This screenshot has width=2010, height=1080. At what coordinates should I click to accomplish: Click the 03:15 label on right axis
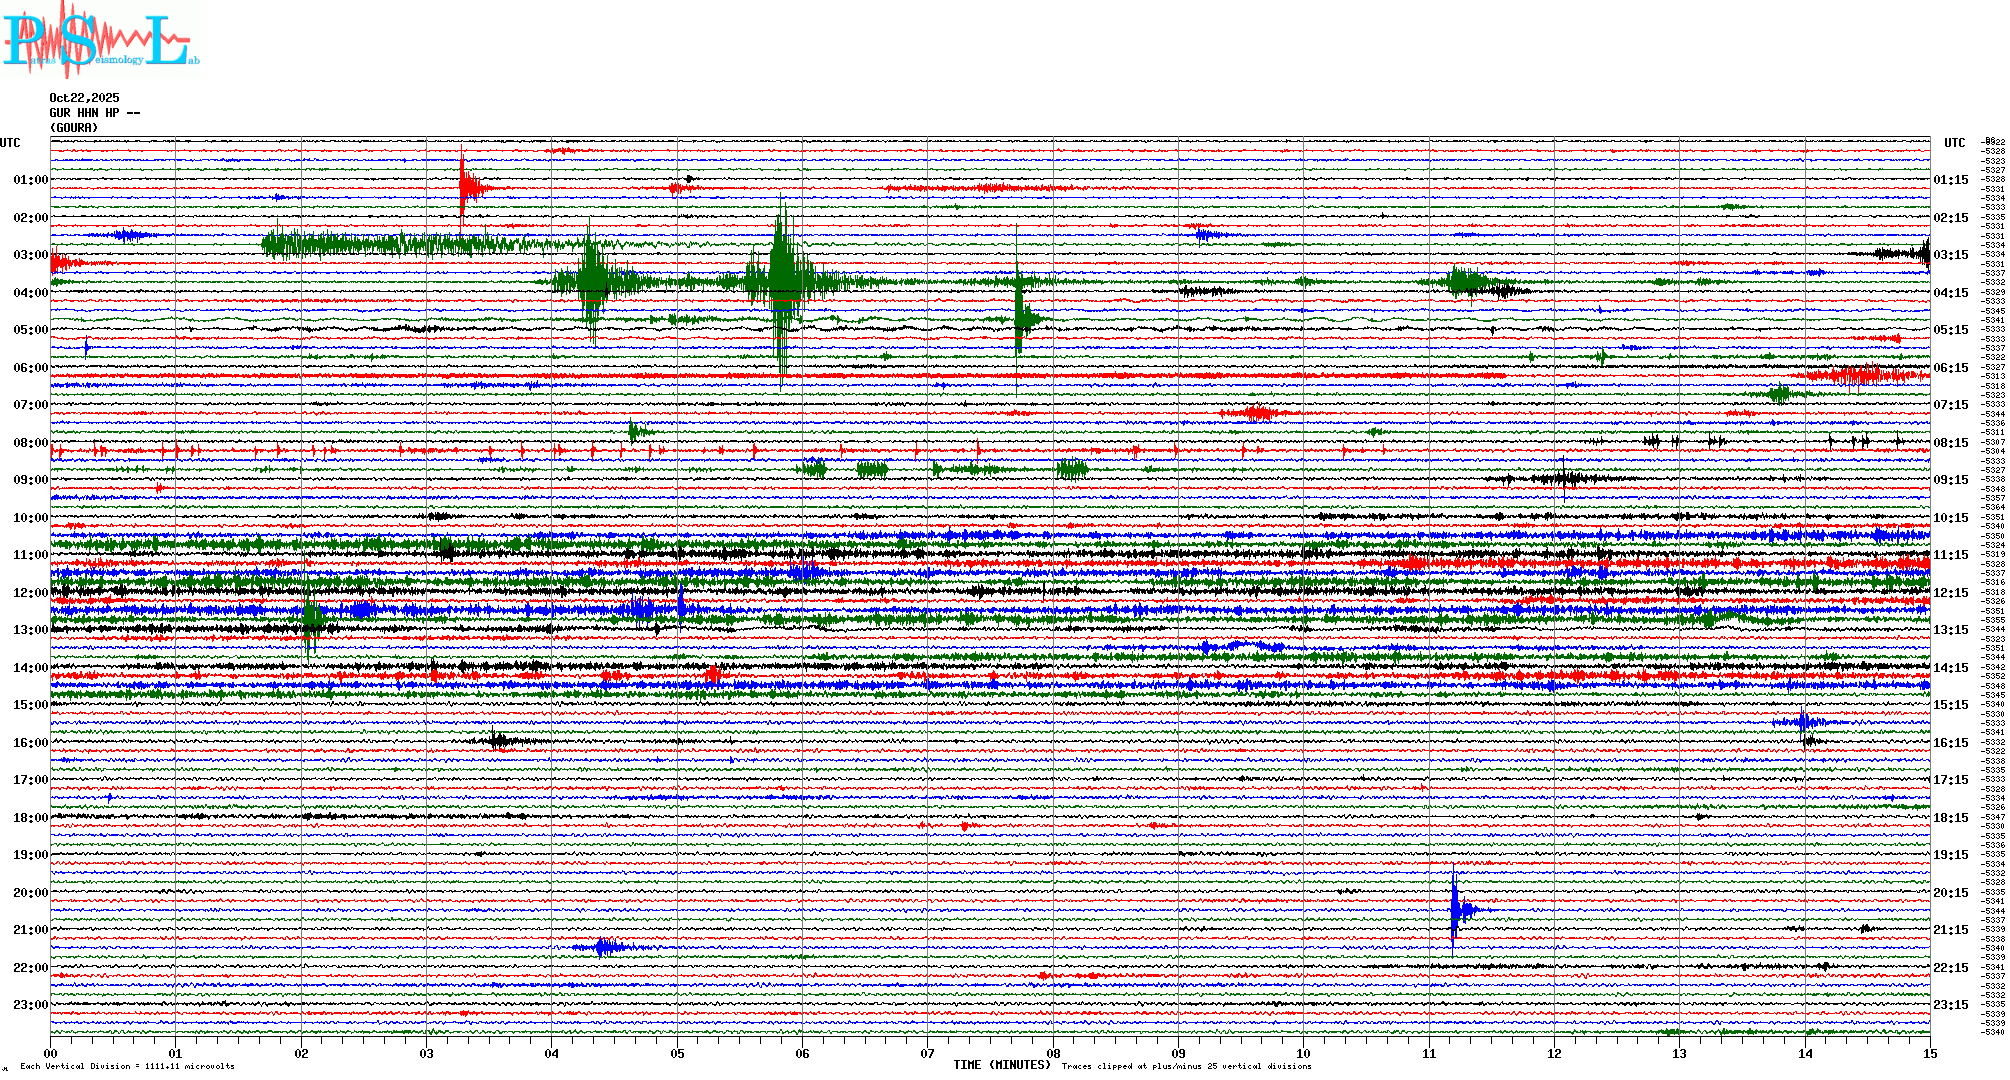click(x=1950, y=255)
